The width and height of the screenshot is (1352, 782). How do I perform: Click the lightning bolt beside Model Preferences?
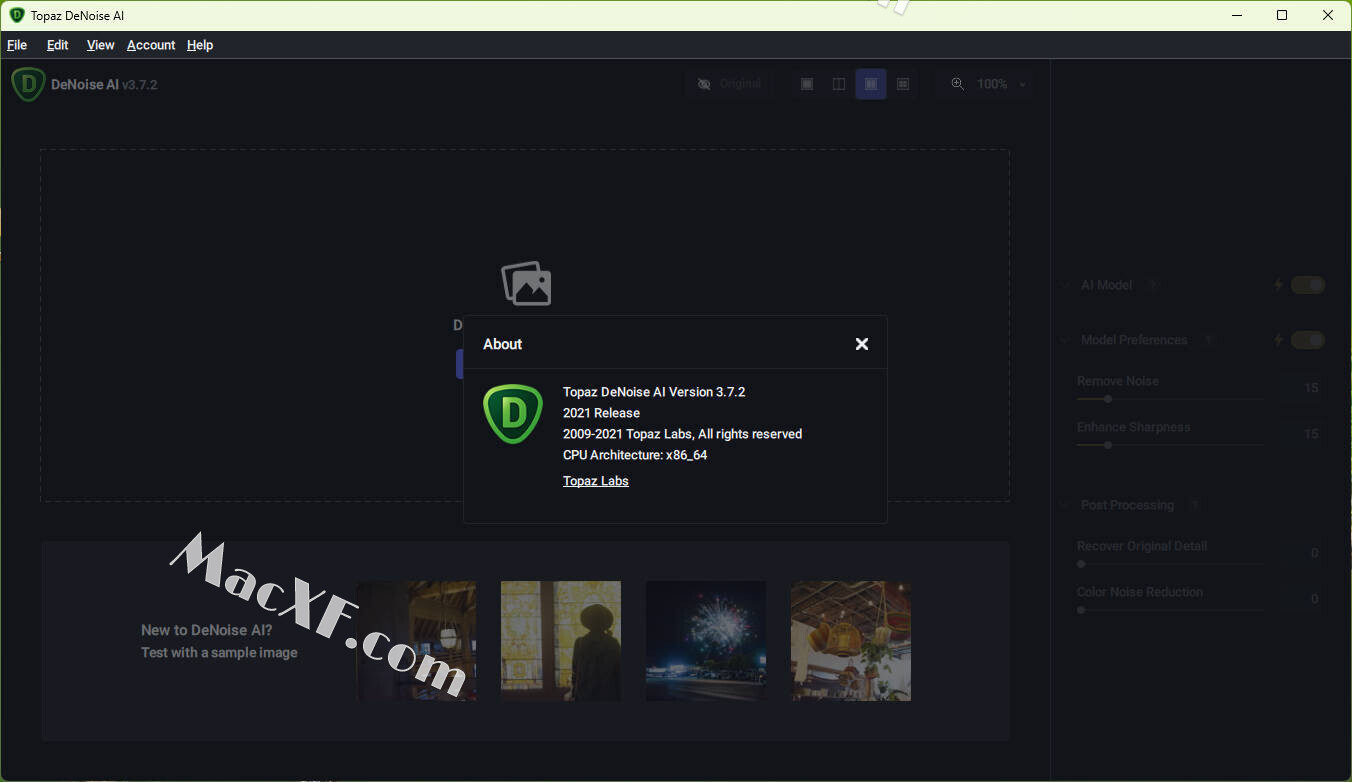click(x=1277, y=340)
